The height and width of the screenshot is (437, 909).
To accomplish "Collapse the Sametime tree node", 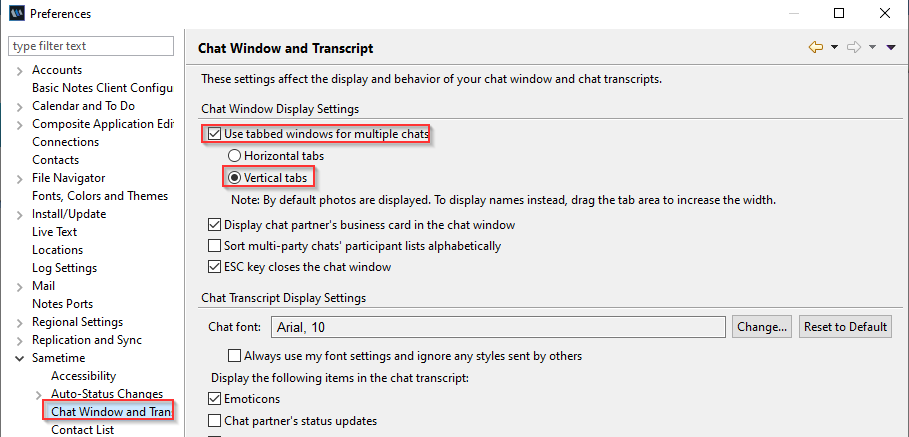I will click(20, 358).
